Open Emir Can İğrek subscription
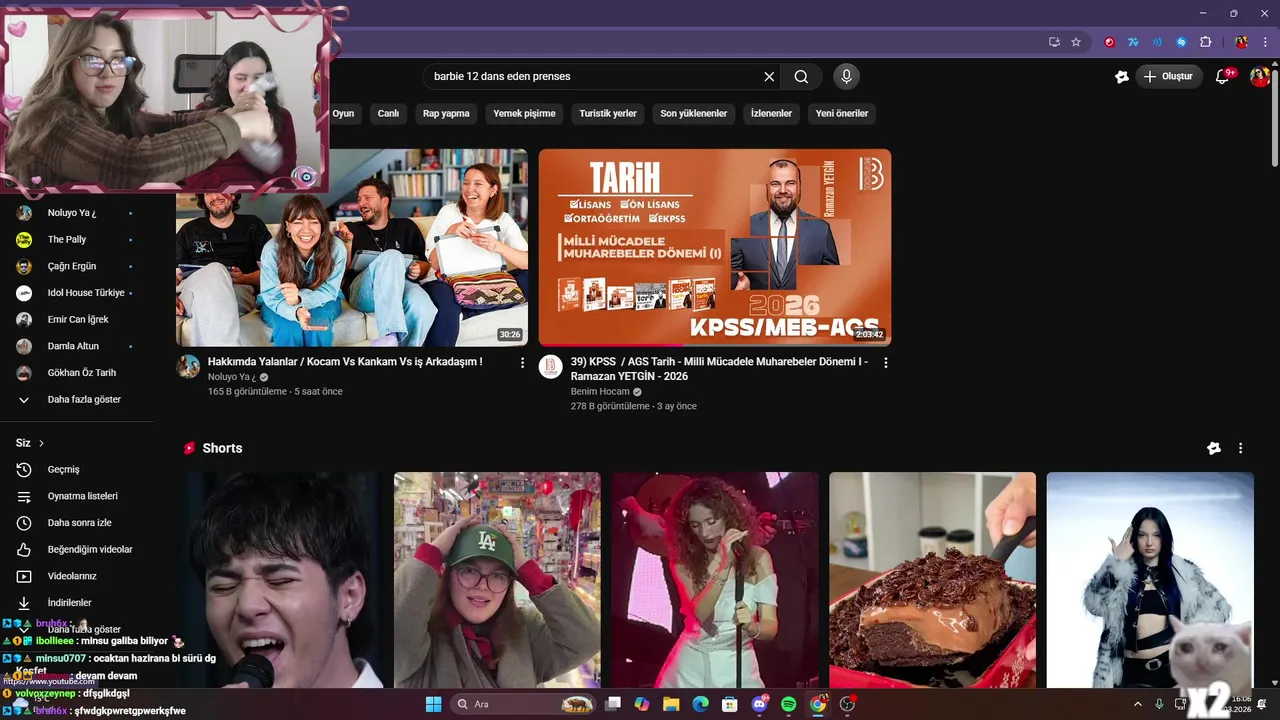This screenshot has width=1280, height=720. (76, 319)
